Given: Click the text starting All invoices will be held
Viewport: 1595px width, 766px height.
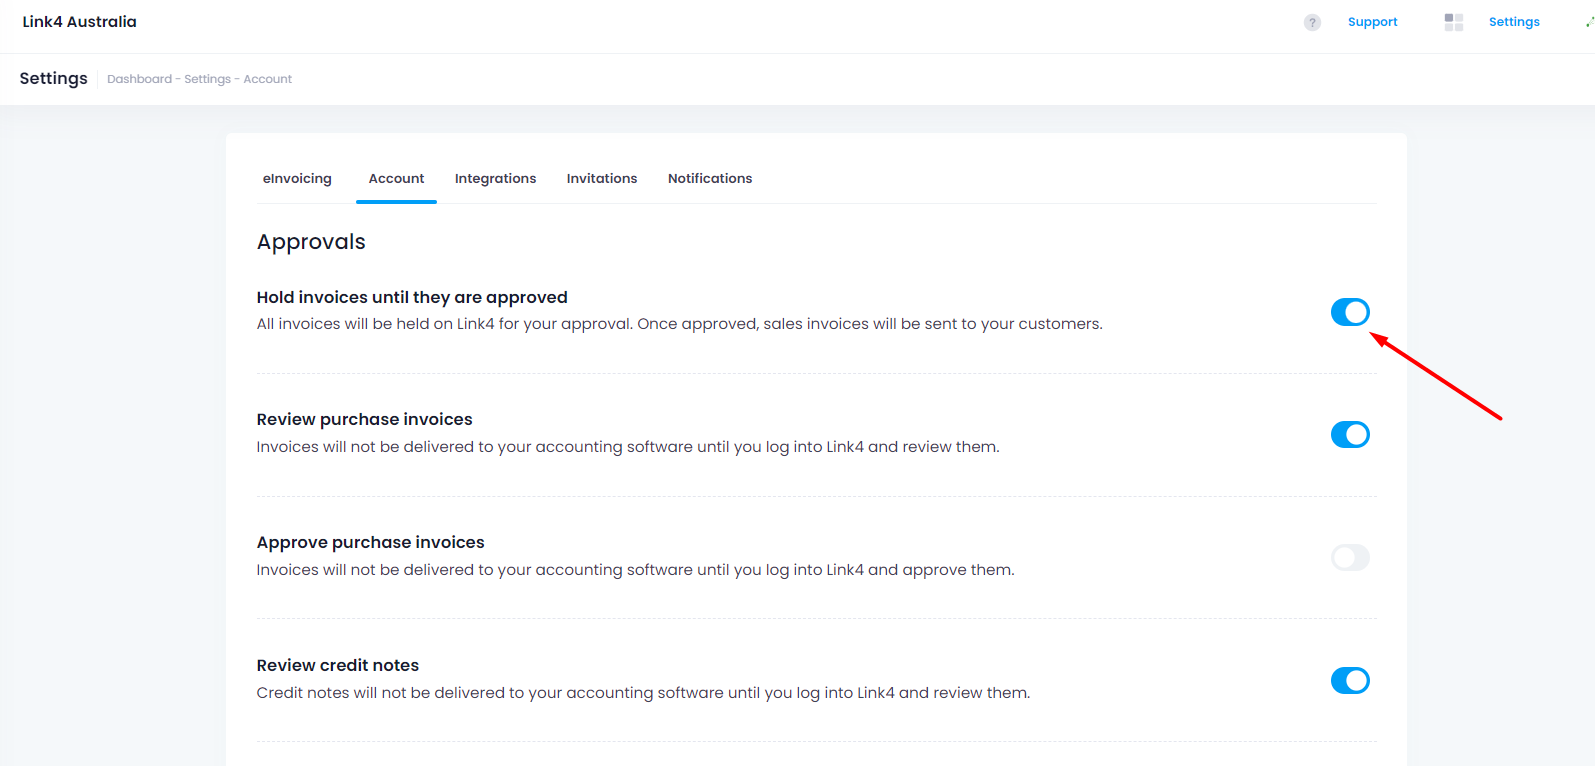Looking at the screenshot, I should (680, 324).
